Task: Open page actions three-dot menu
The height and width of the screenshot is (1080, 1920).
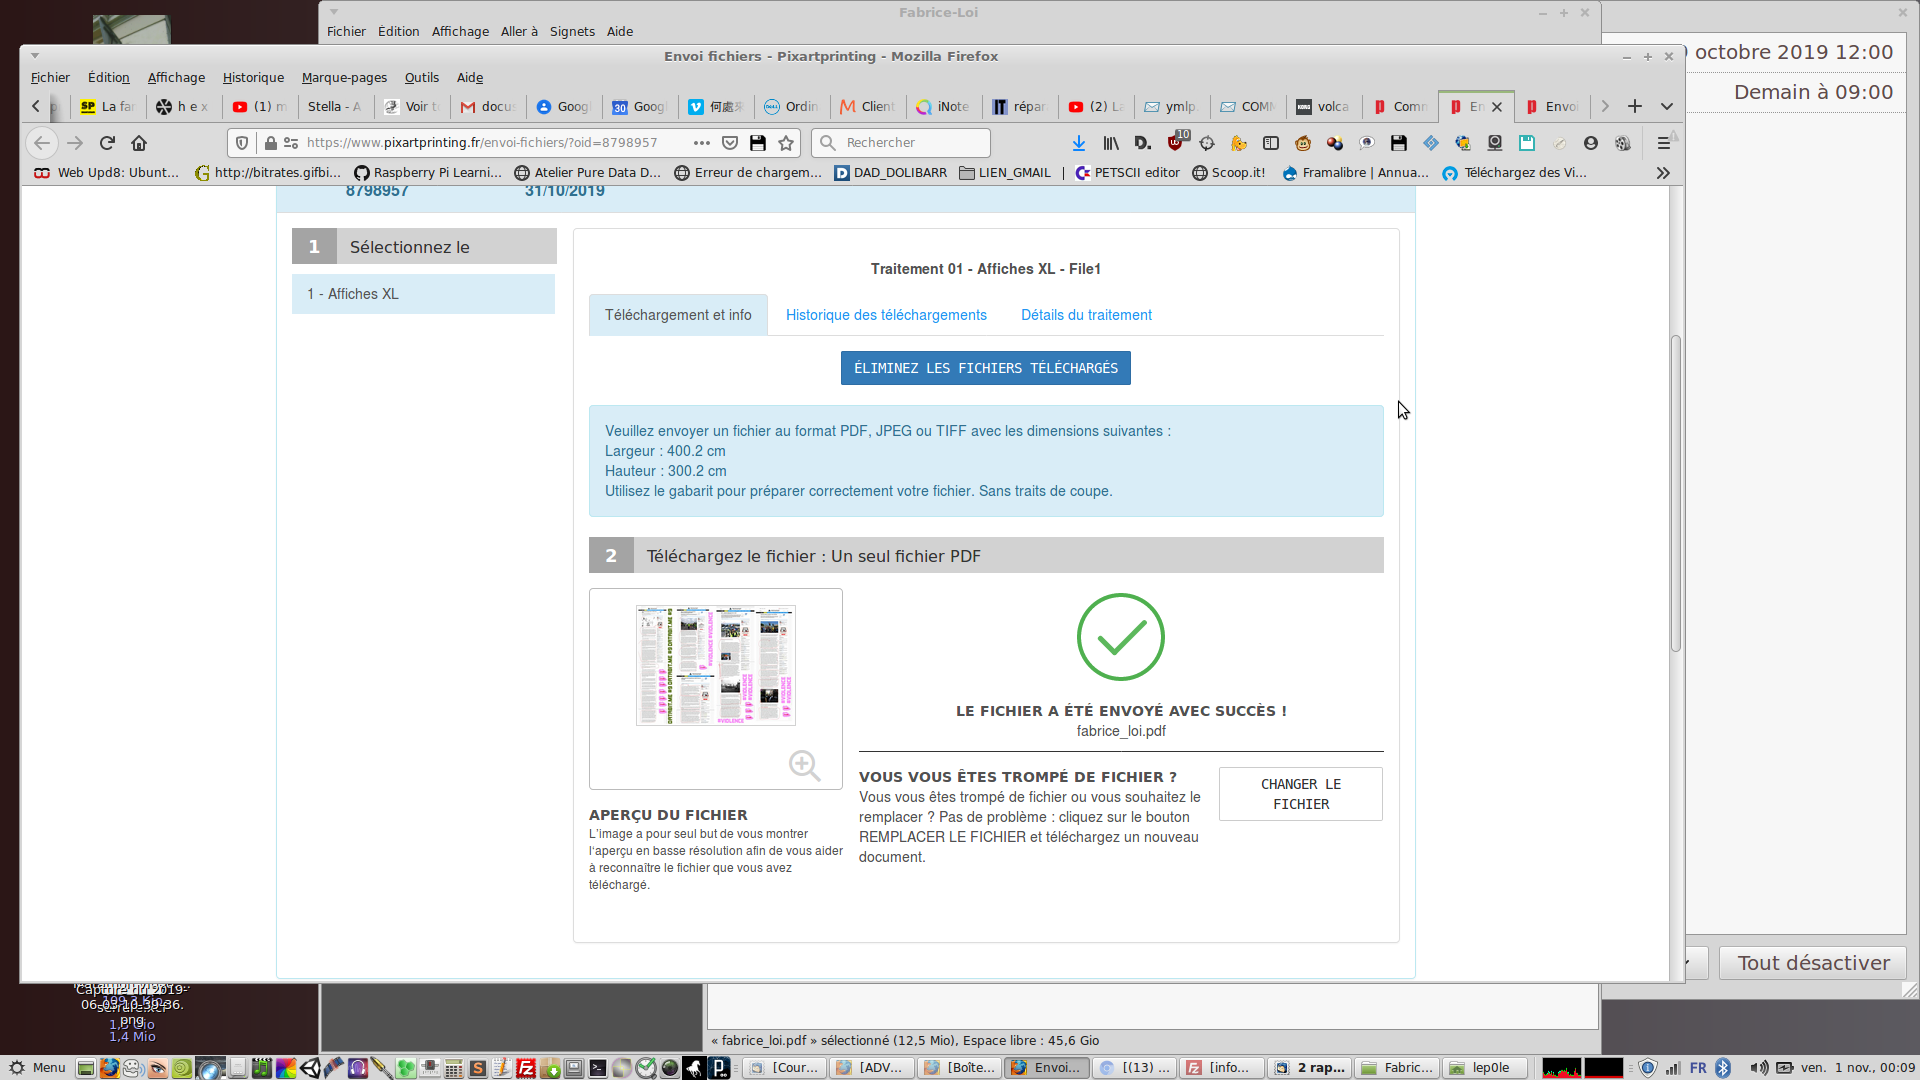Action: [702, 143]
